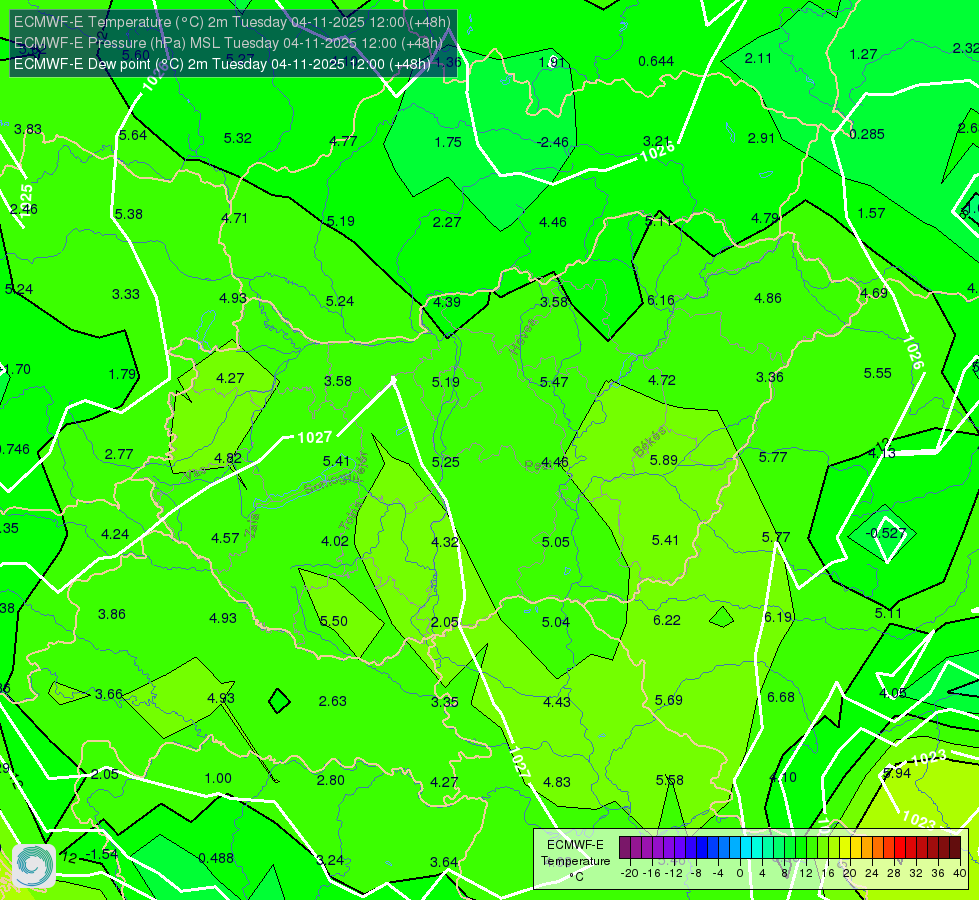Click the value 0.488 near the bottom
Viewport: 979px width, 900px height.
(216, 858)
